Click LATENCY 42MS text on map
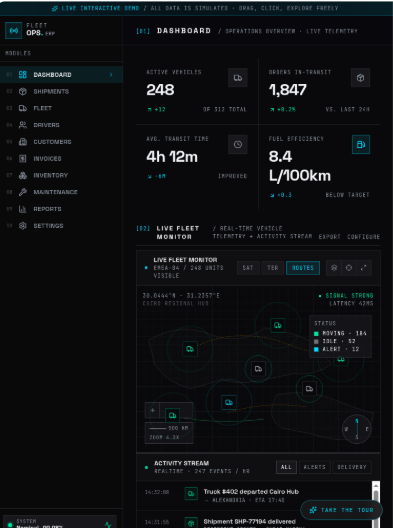 tap(351, 303)
